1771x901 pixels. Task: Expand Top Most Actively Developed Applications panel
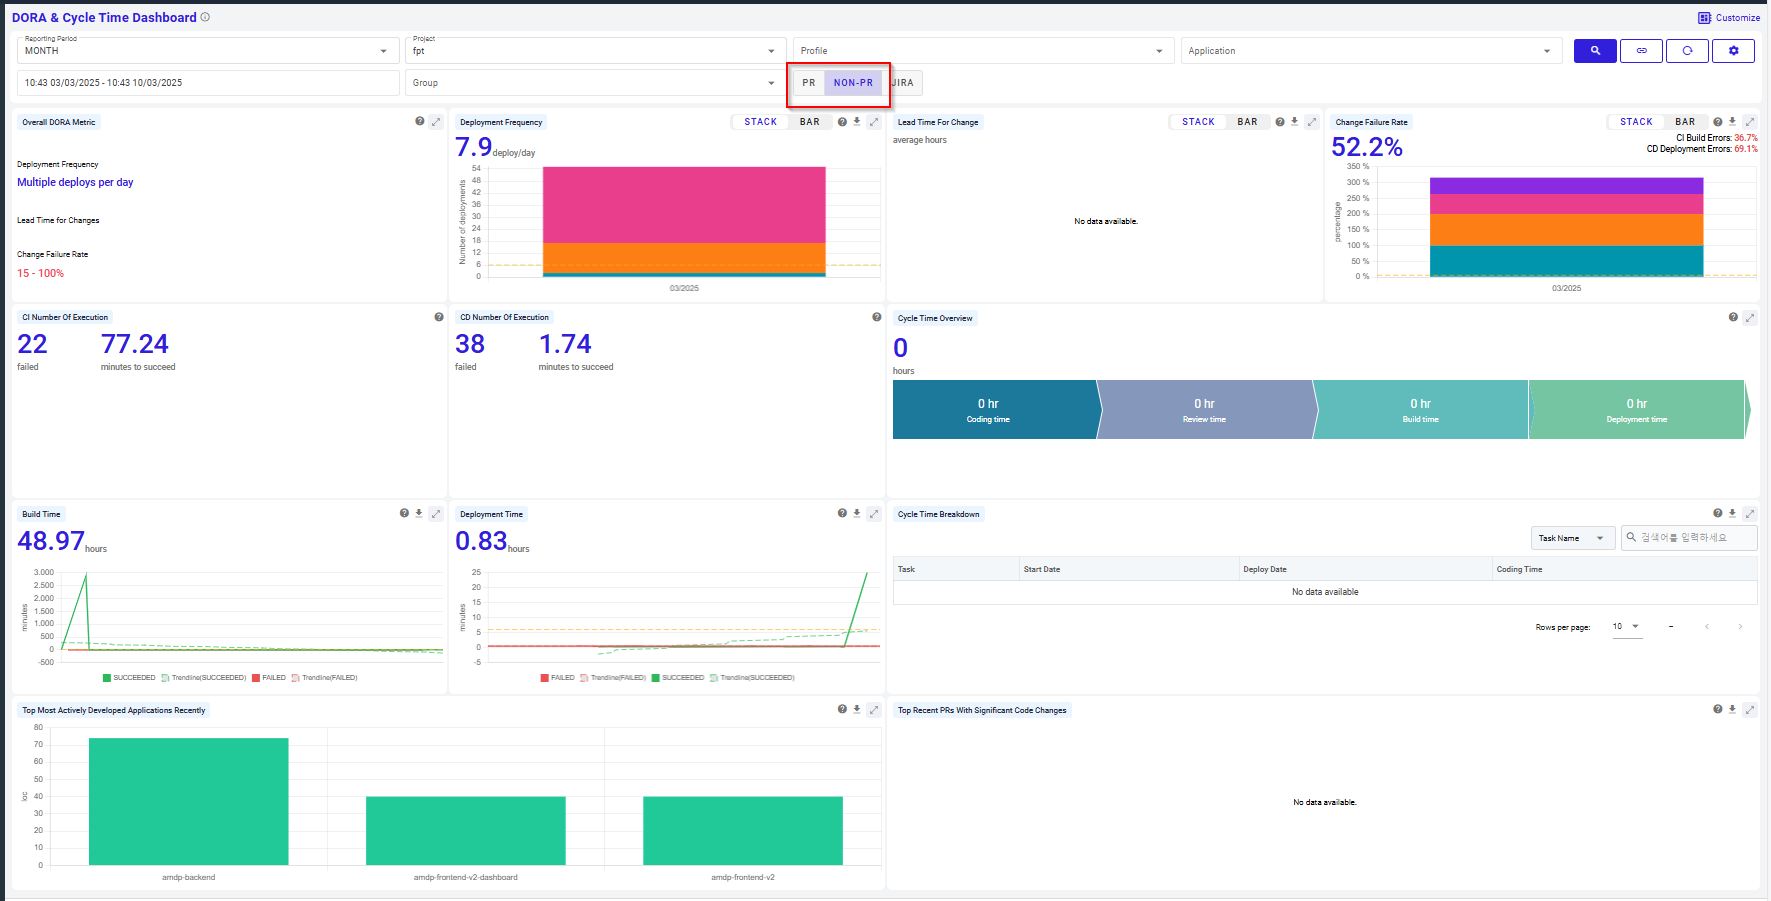tap(874, 709)
